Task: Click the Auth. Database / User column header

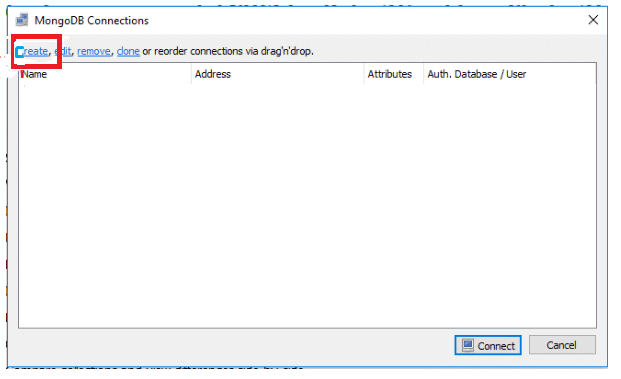Action: pos(509,74)
